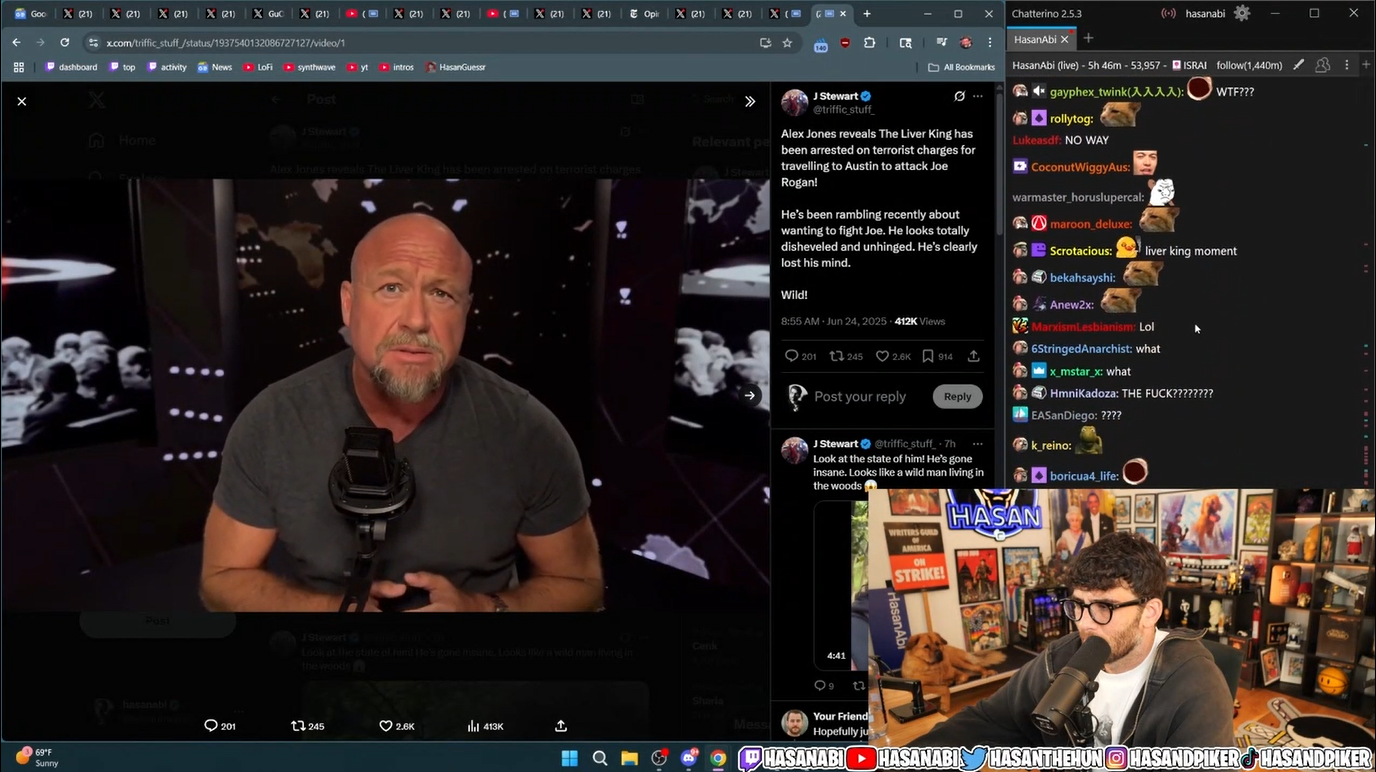Open the intros bookmark
1376x772 pixels.
click(x=396, y=67)
